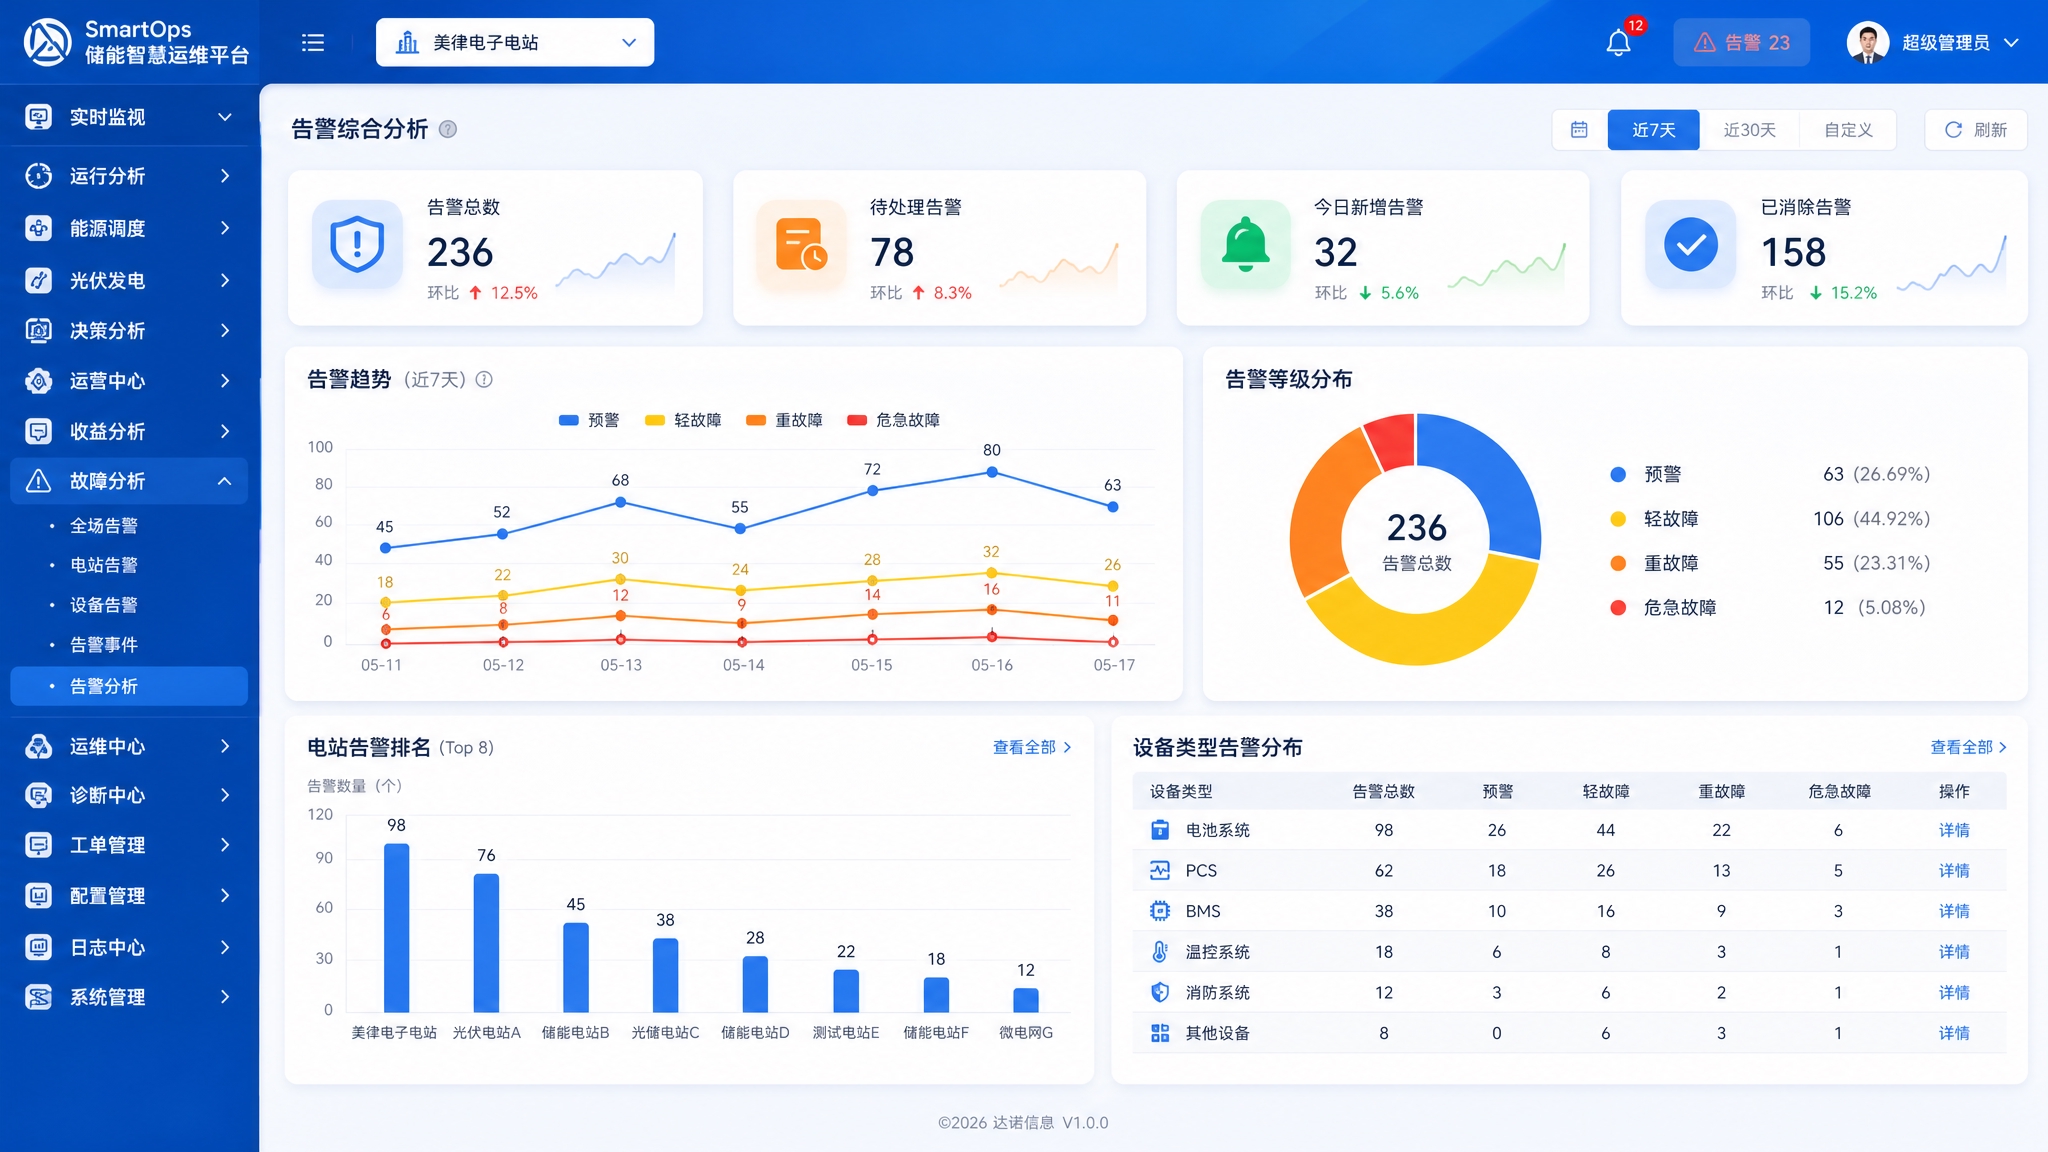This screenshot has width=2048, height=1152.
Task: Click the 电池系统 device icon
Action: [x=1160, y=830]
